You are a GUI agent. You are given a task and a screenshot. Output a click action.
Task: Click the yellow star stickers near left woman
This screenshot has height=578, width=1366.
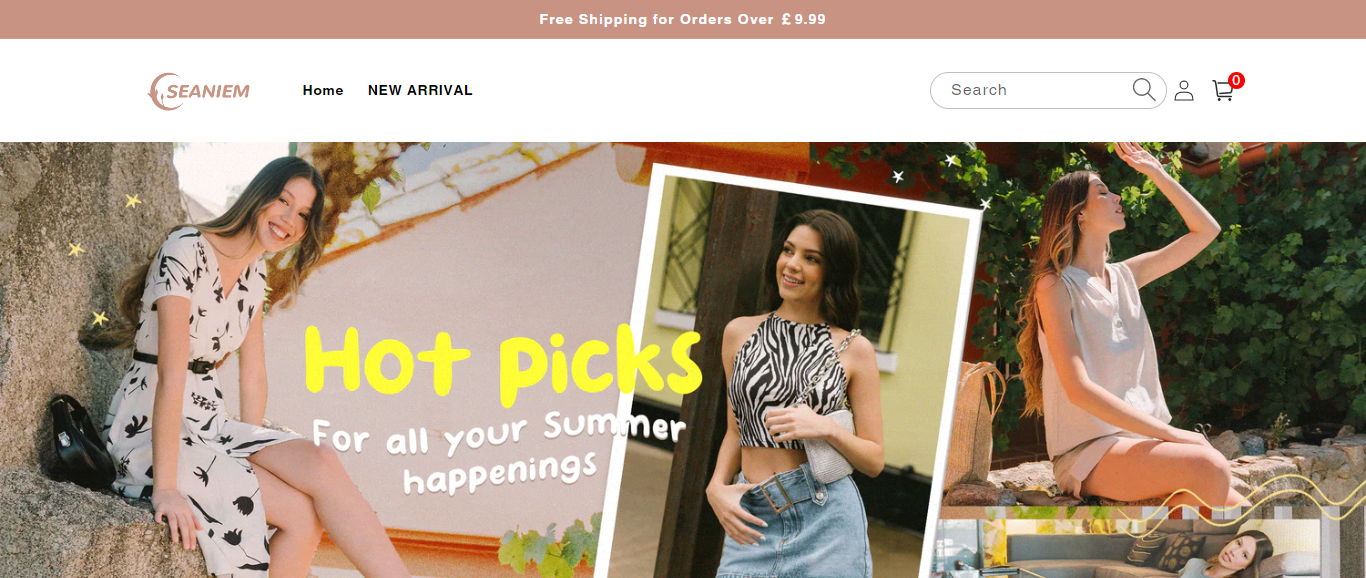pos(100,258)
